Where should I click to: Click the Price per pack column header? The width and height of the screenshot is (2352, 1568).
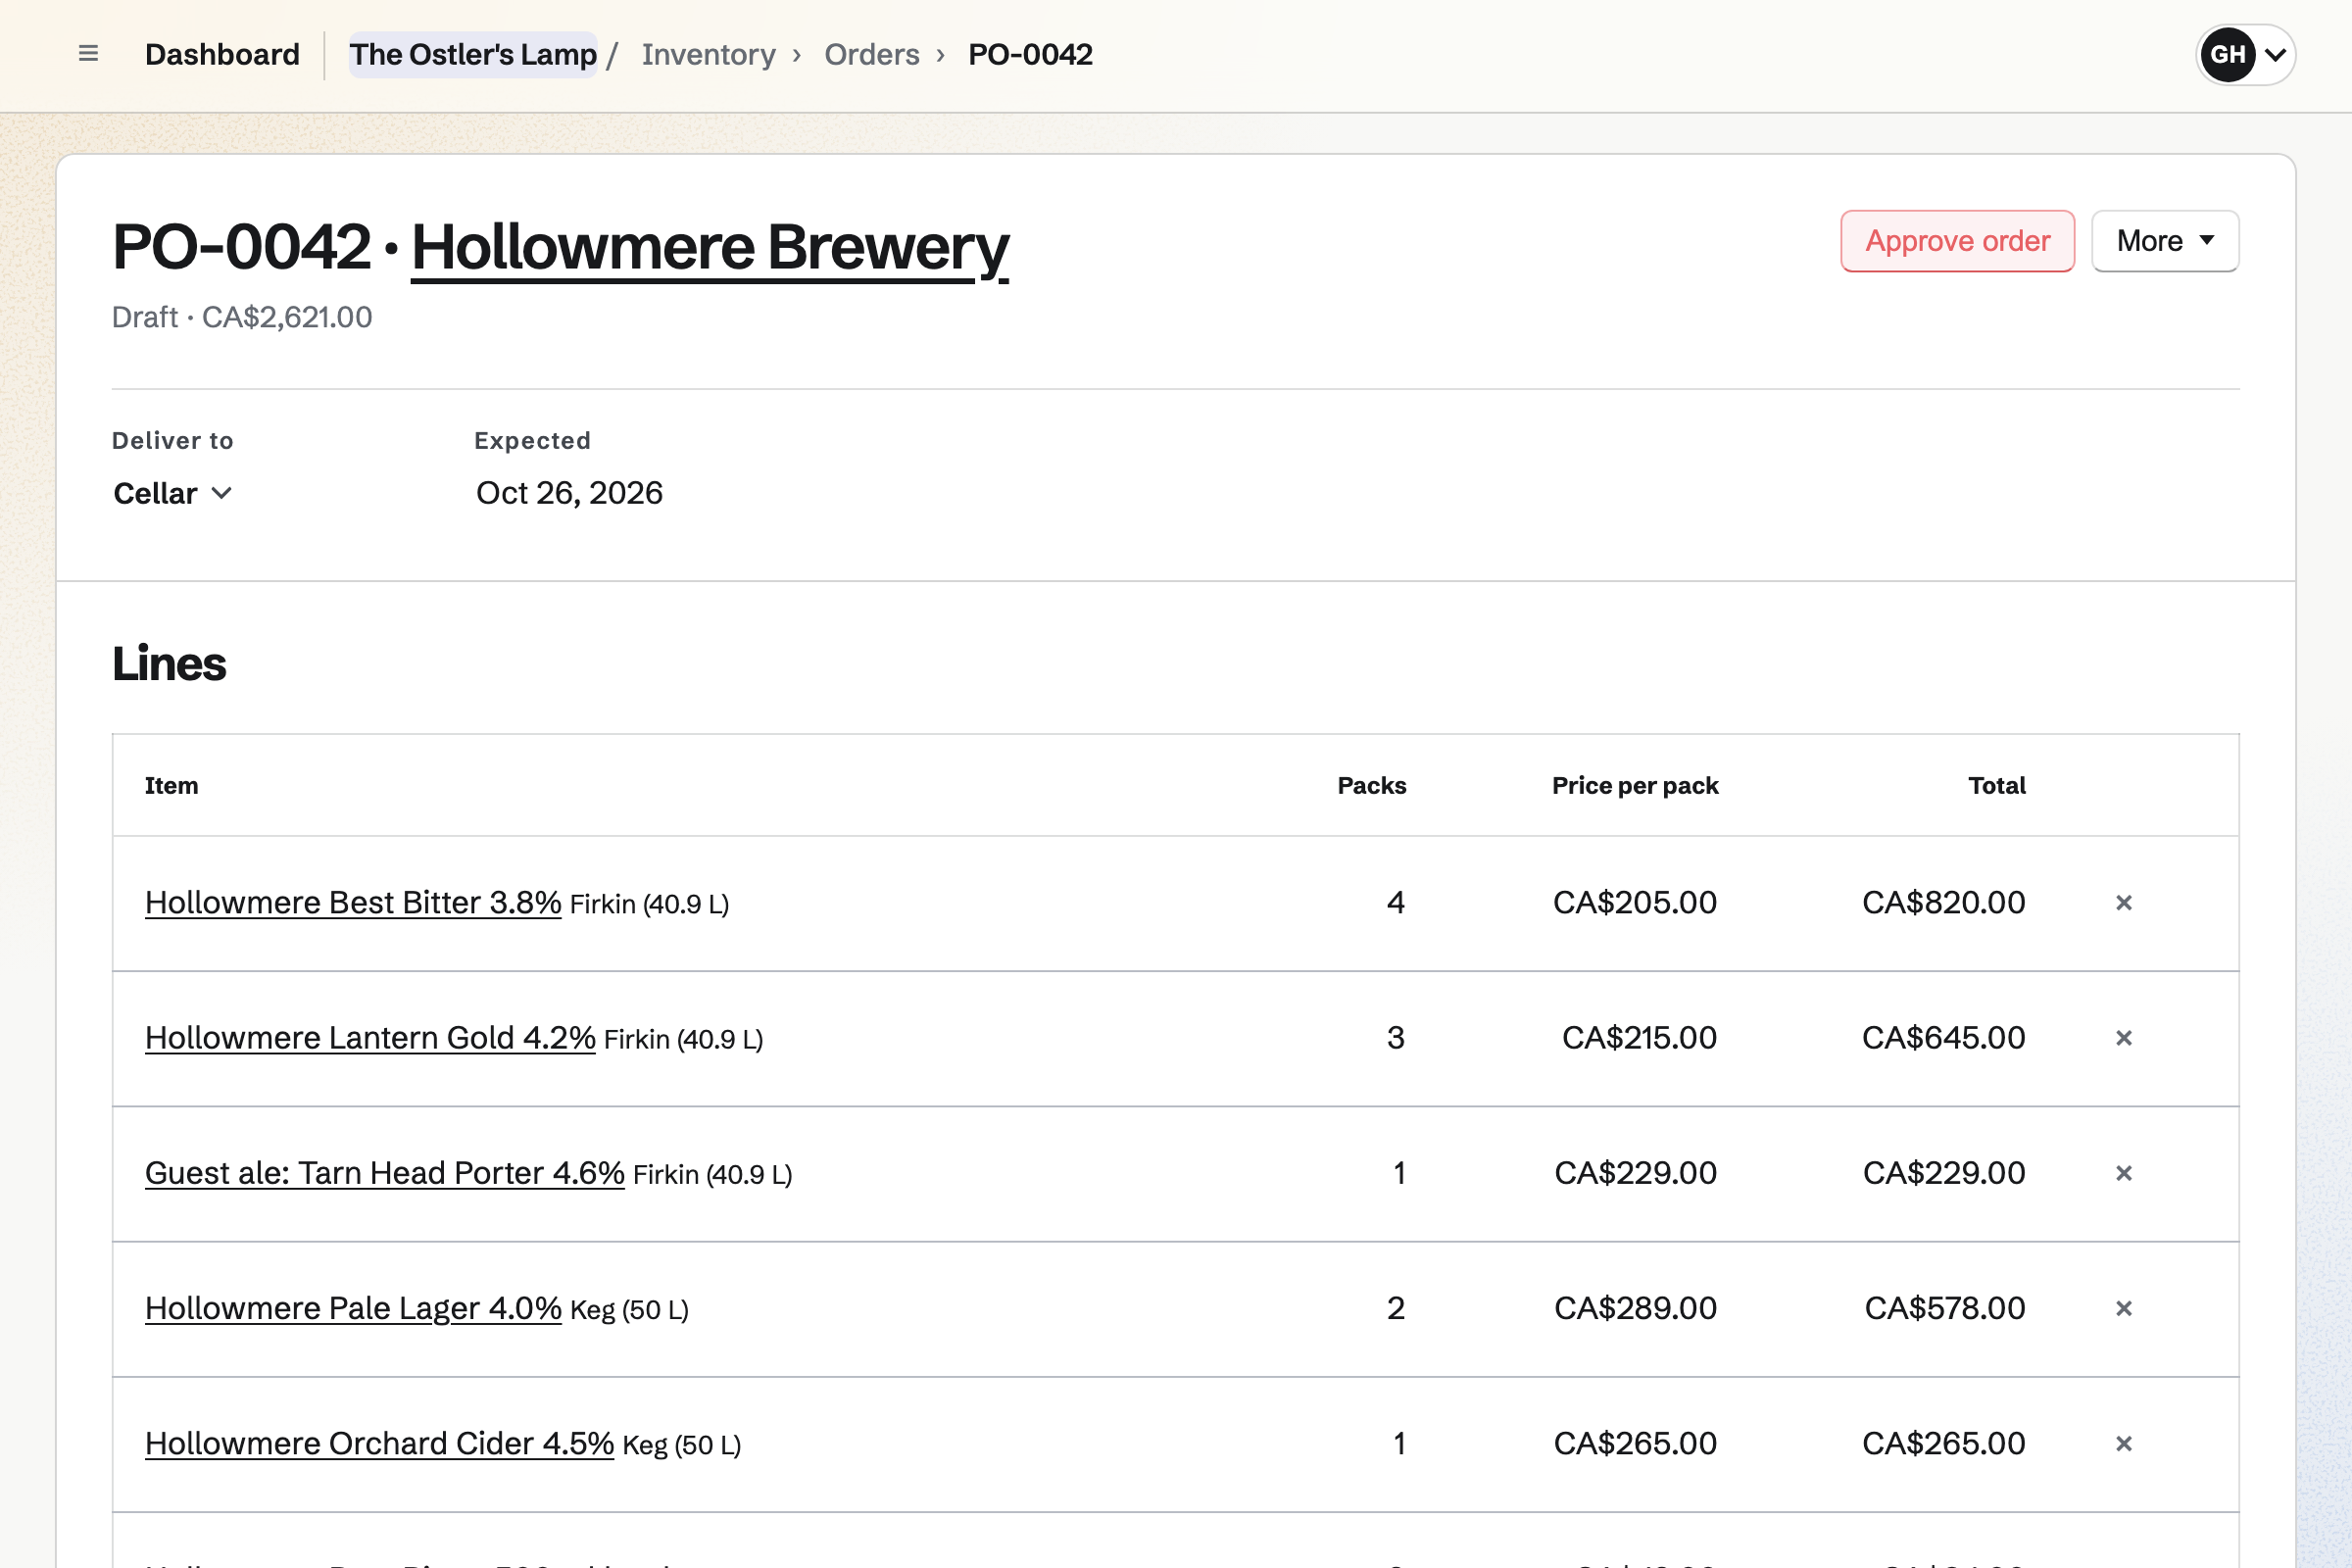click(1635, 786)
